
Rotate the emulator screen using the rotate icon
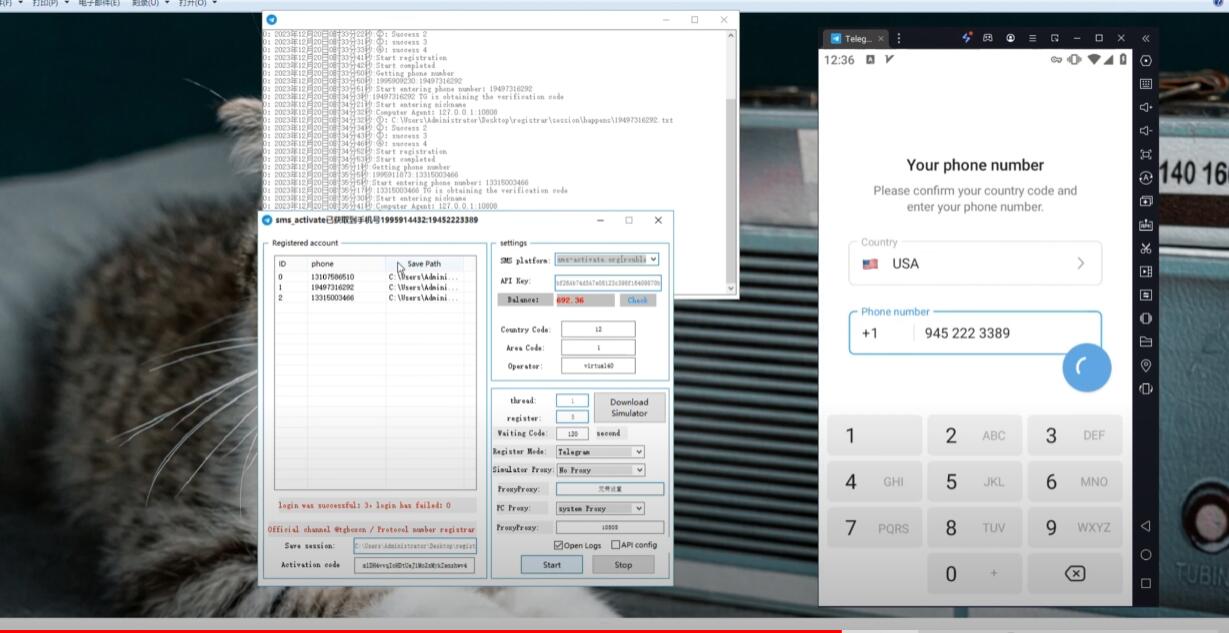point(1146,389)
